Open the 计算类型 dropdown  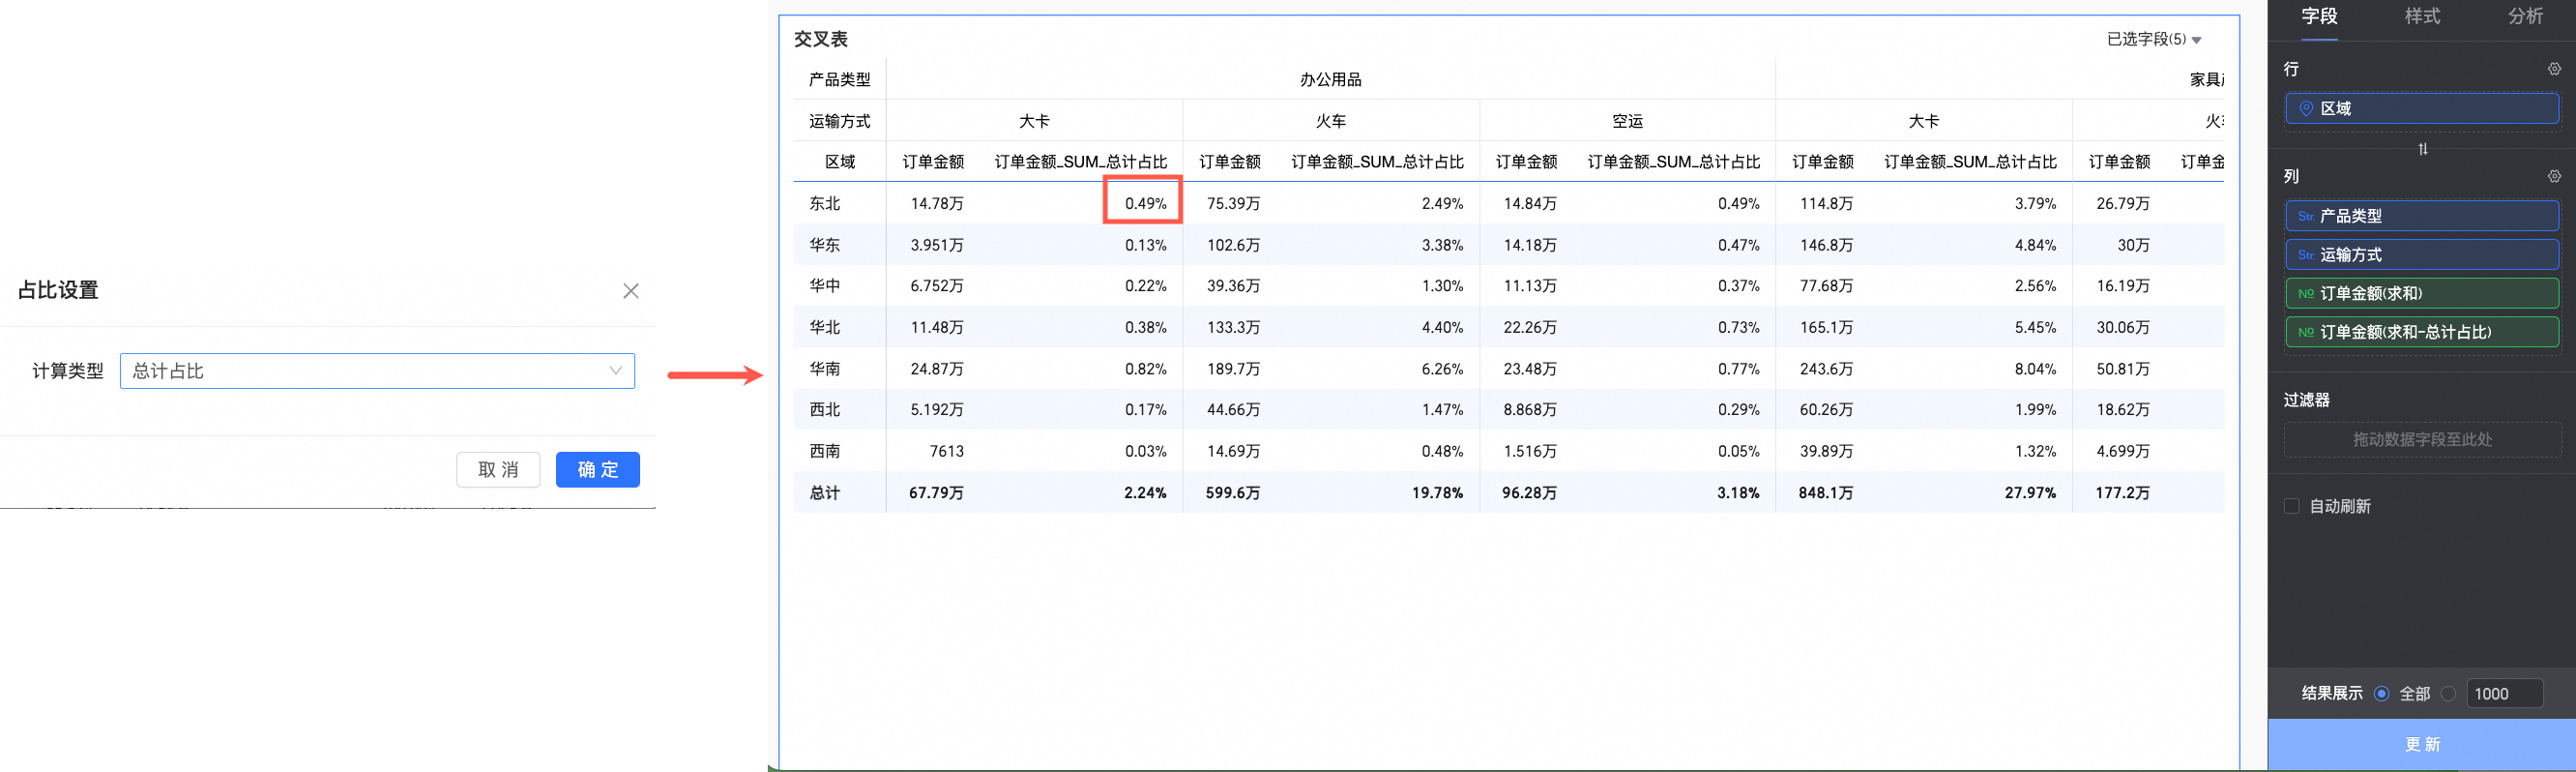(377, 371)
